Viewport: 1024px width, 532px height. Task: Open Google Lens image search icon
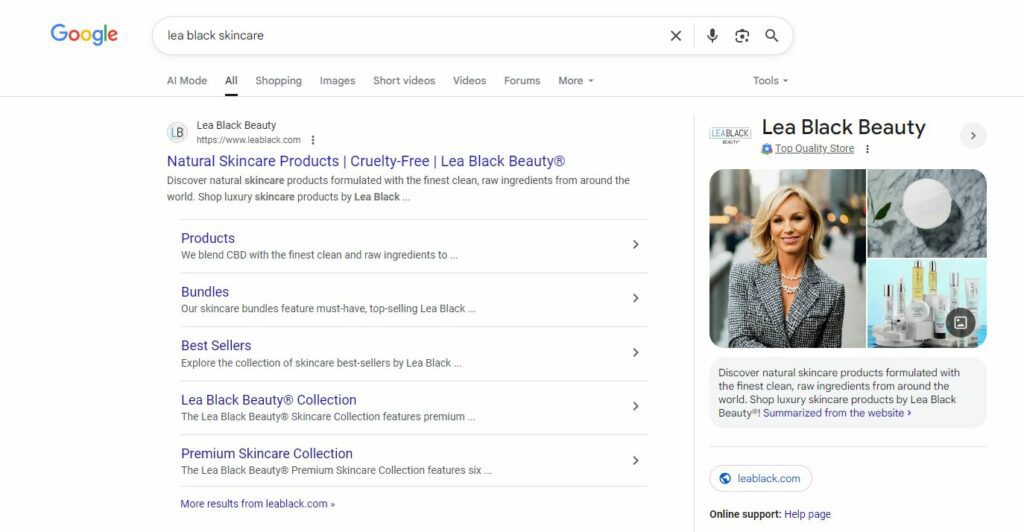[742, 36]
